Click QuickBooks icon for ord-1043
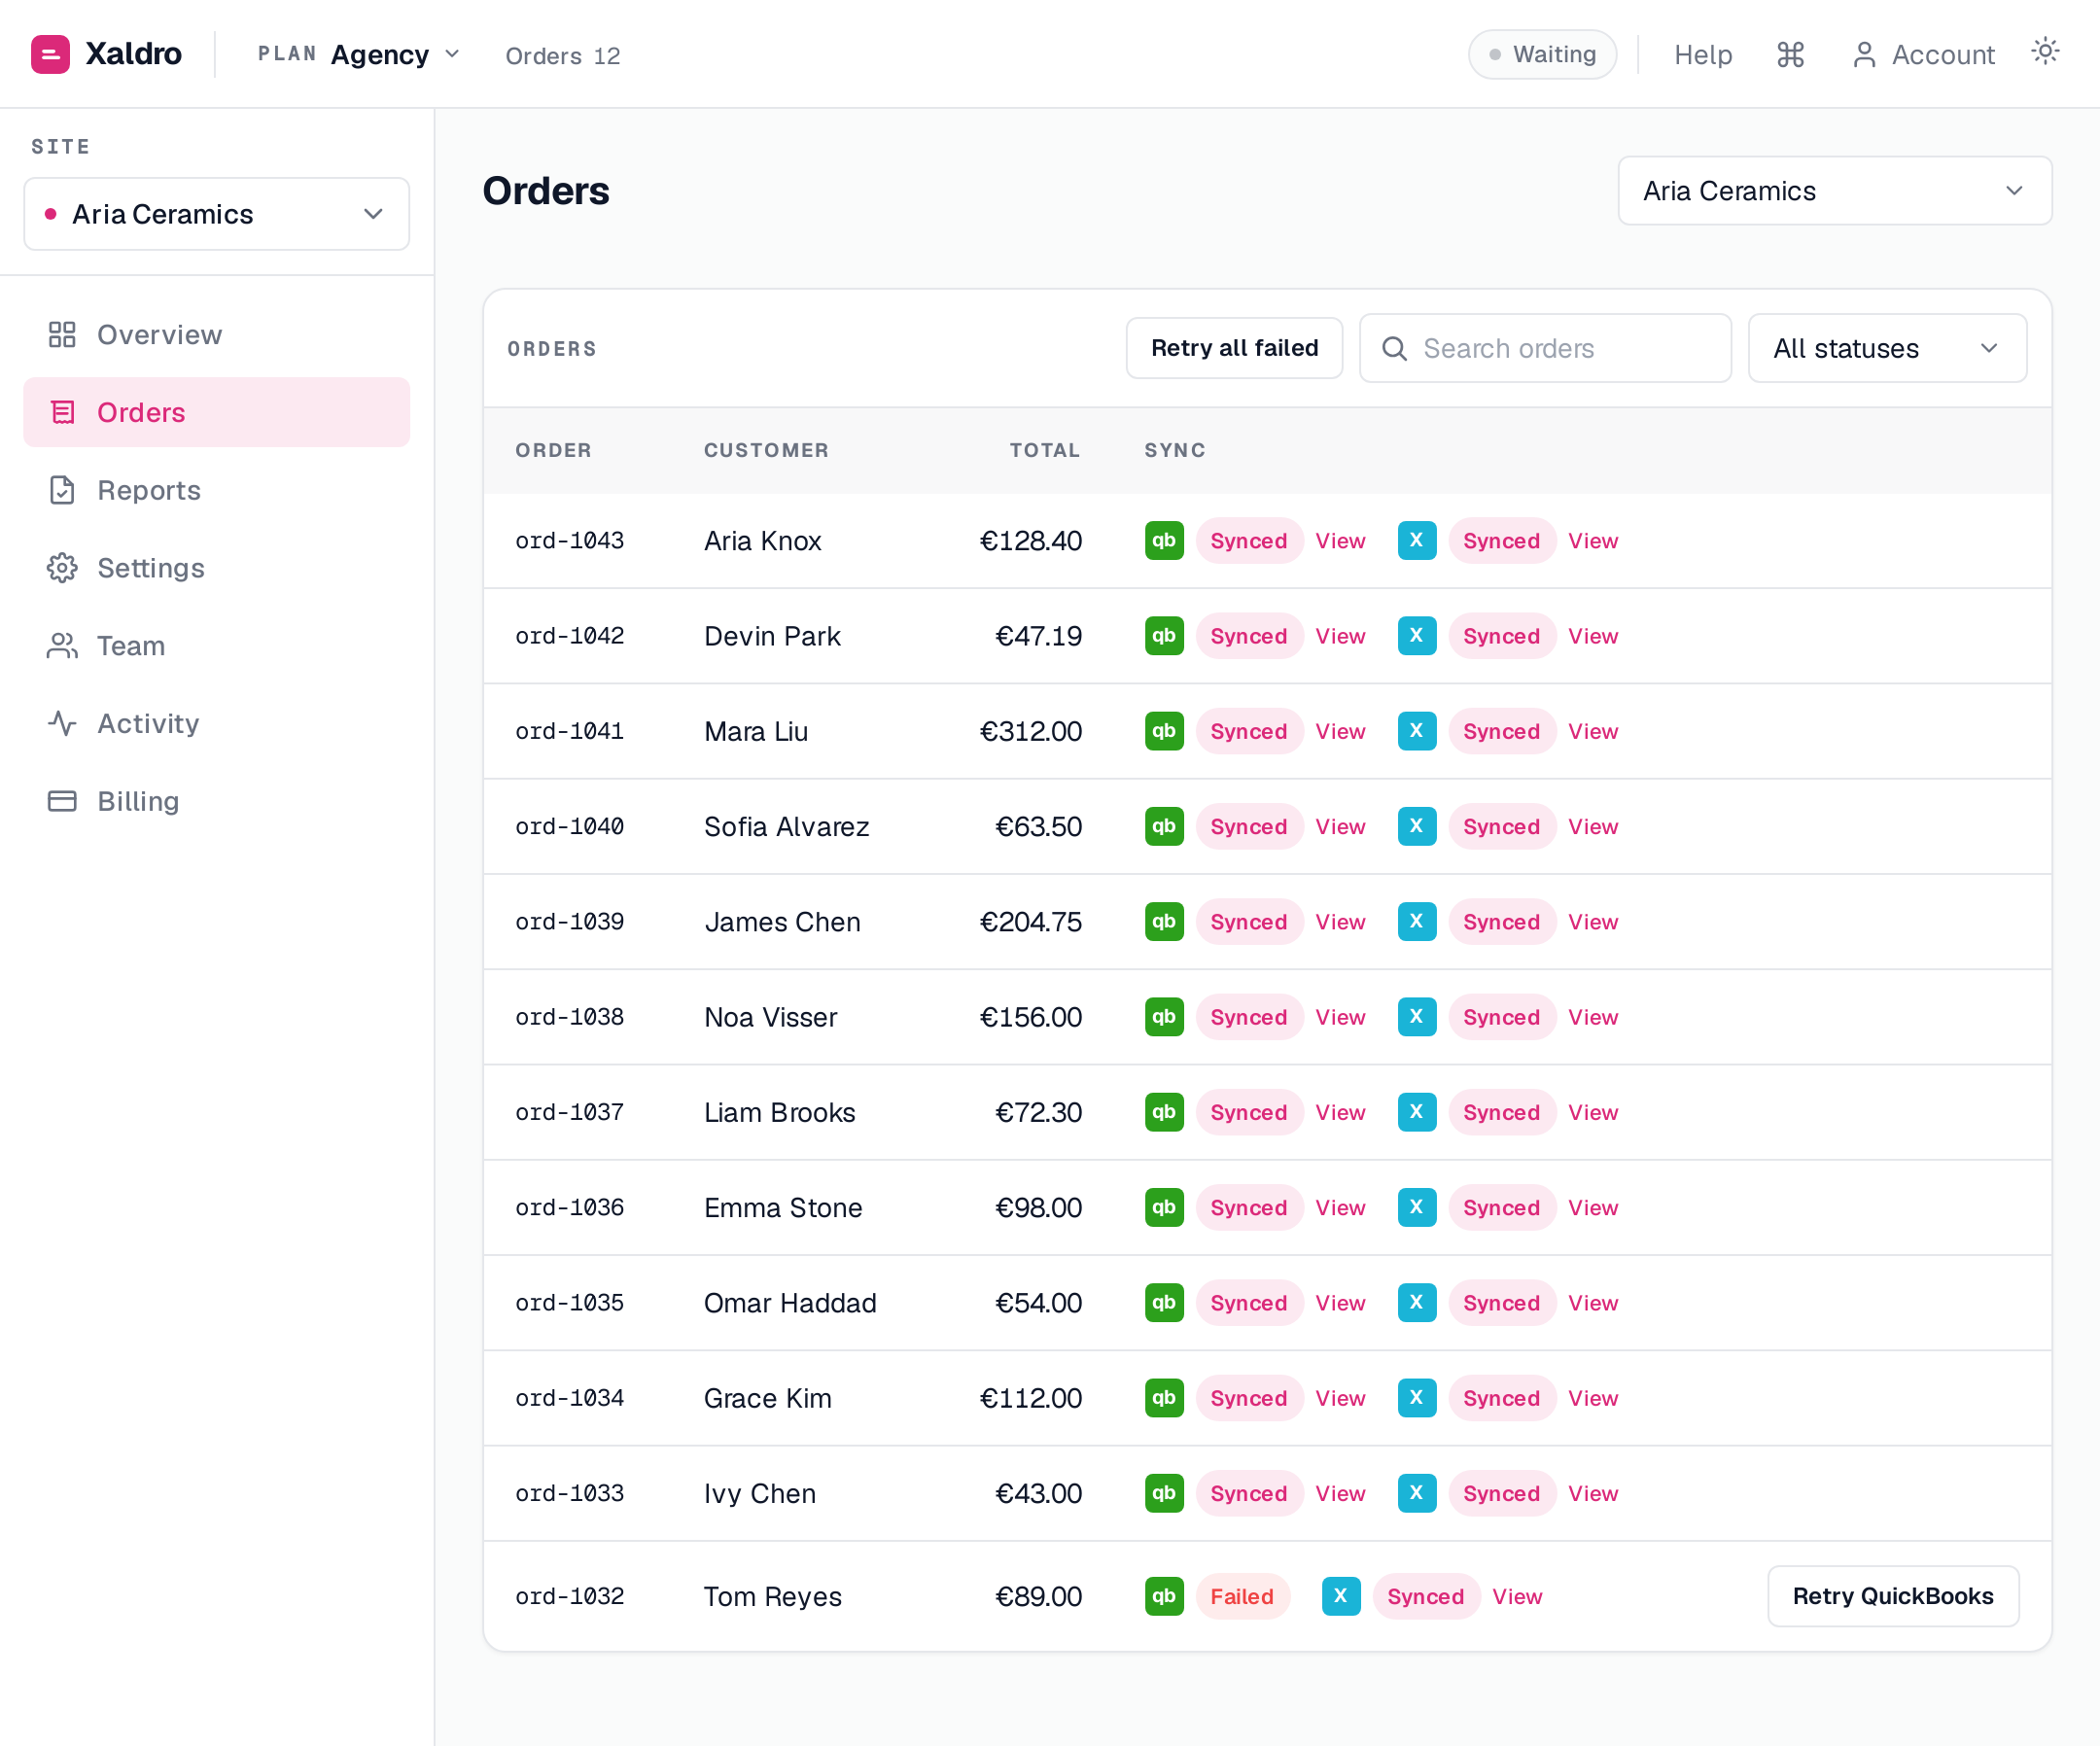Image resolution: width=2100 pixels, height=1746 pixels. pos(1164,540)
